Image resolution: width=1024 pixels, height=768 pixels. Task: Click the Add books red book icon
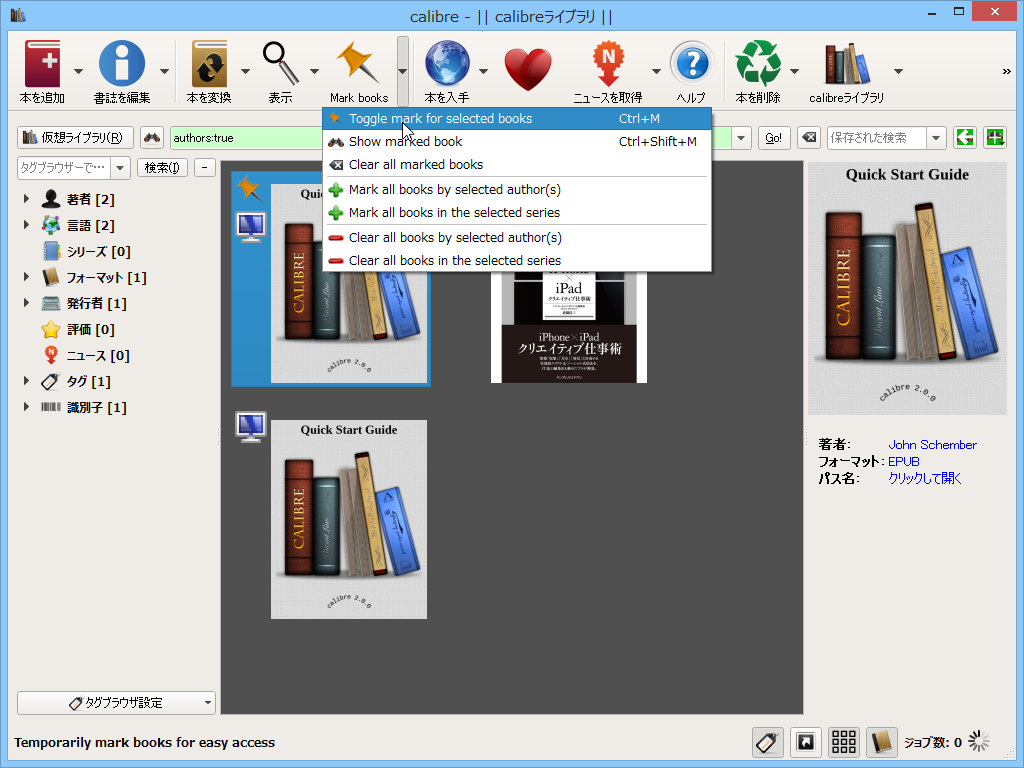(x=42, y=64)
